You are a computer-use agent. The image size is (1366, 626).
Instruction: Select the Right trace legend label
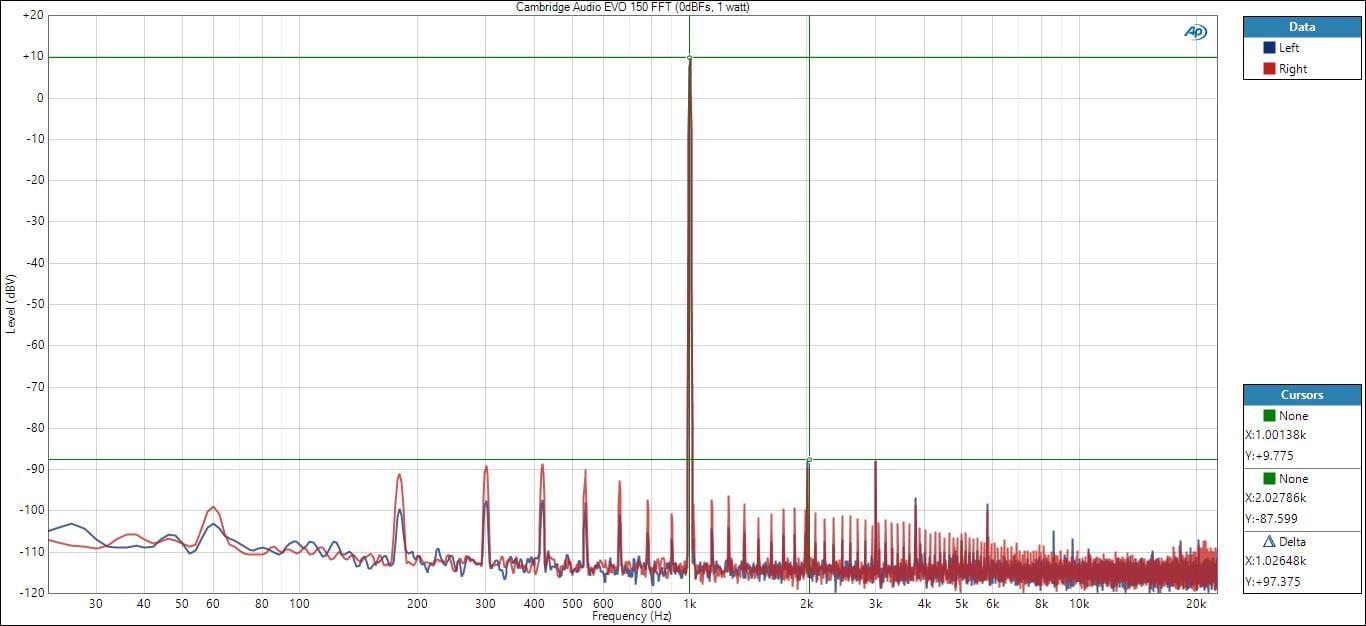1292,69
